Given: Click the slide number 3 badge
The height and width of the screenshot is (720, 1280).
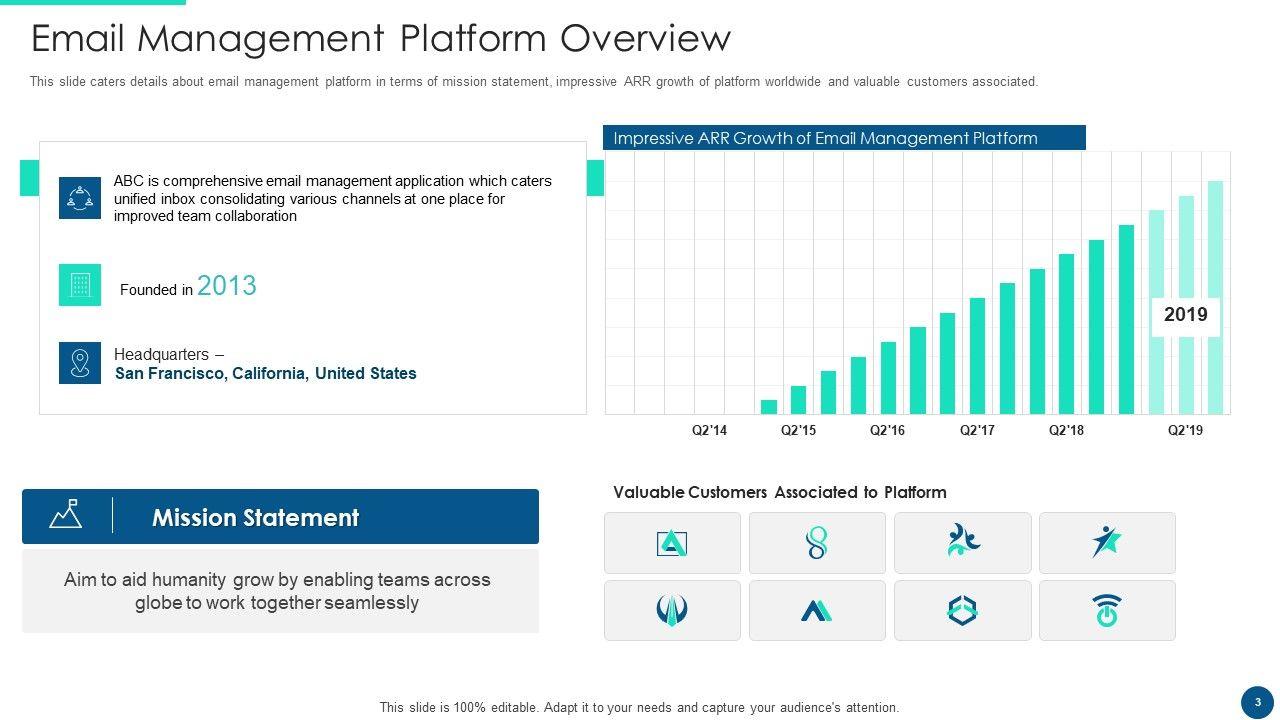Looking at the screenshot, I should click(x=1257, y=702).
